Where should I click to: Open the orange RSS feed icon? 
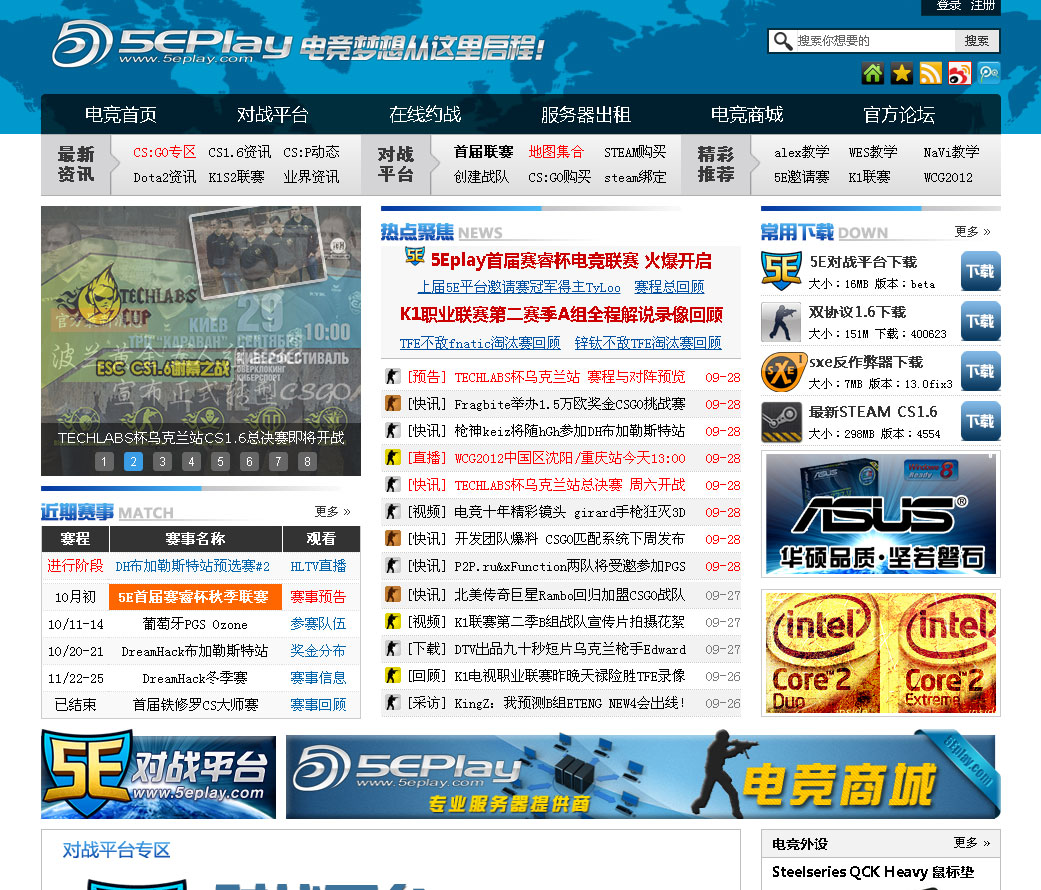[931, 73]
